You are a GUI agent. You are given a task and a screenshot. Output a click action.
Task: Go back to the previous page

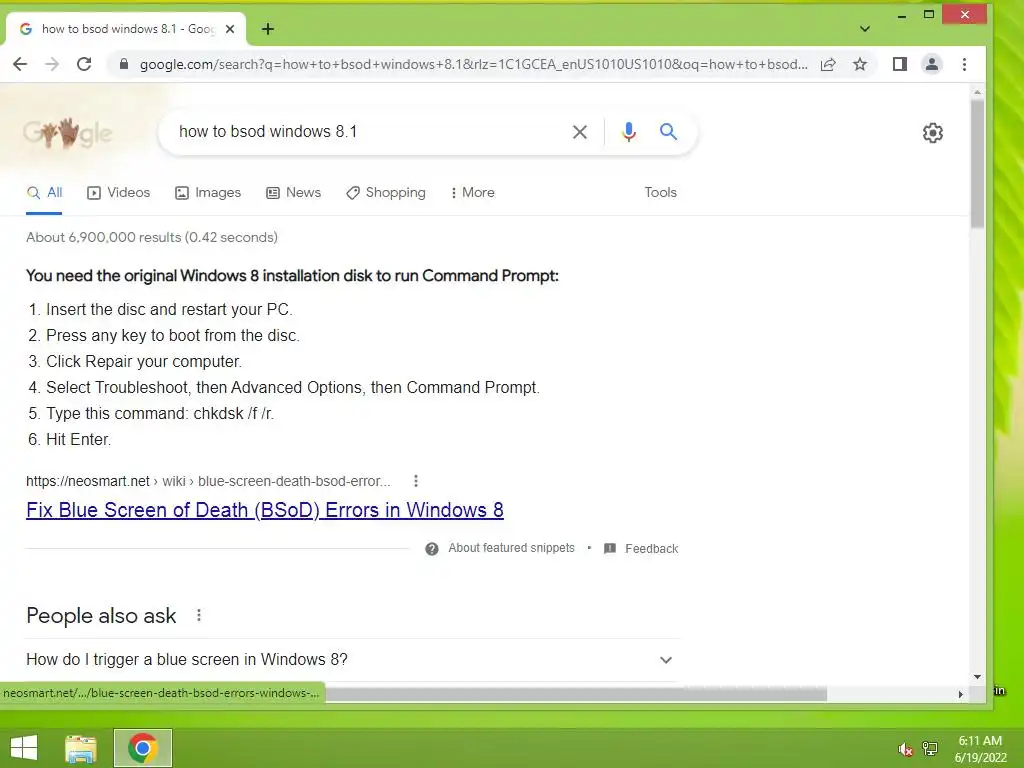tap(20, 64)
